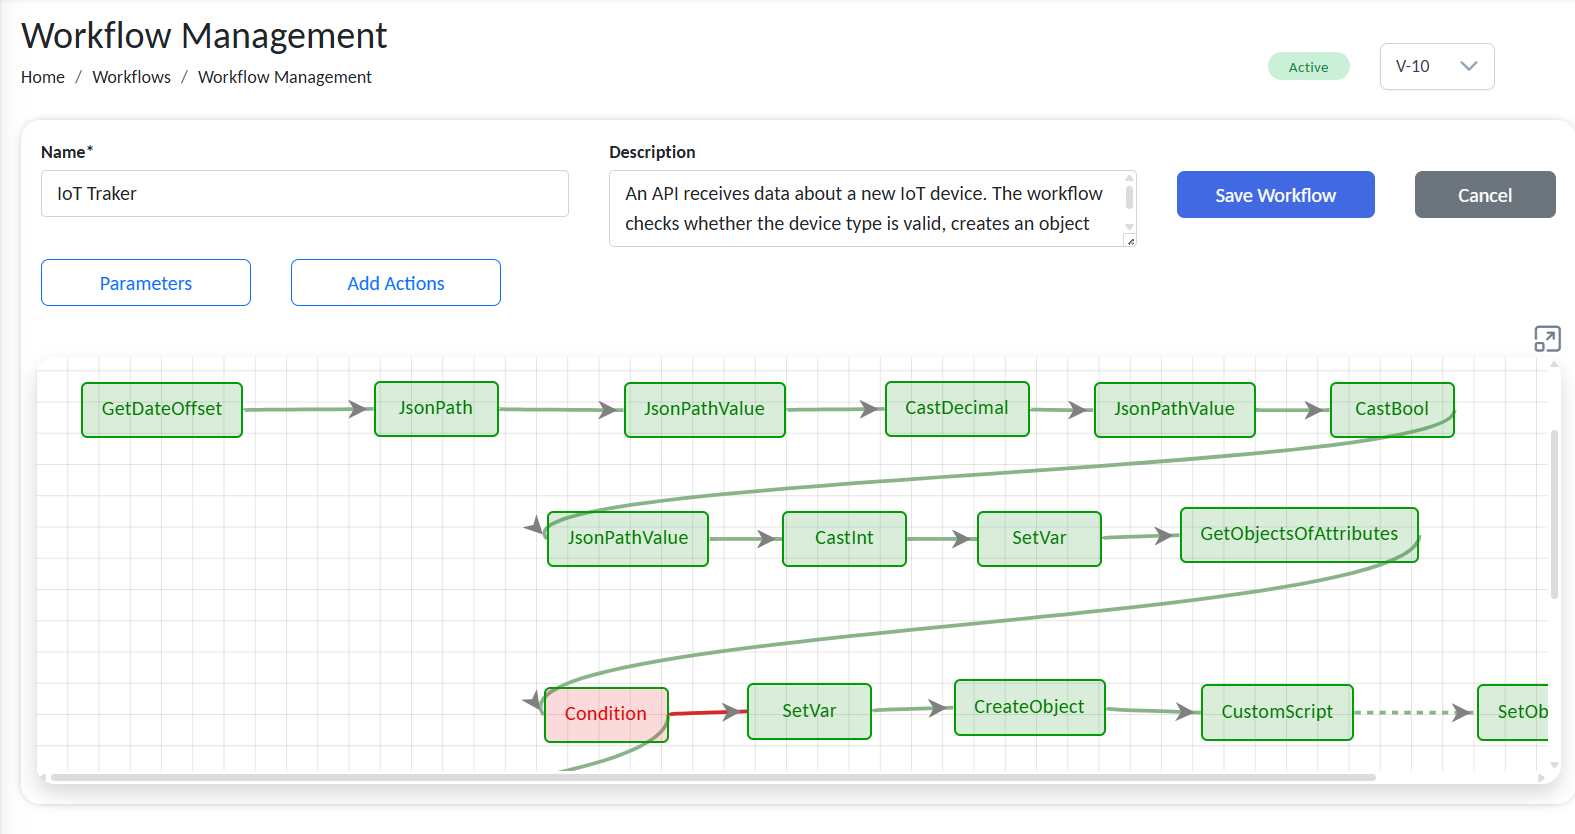Navigate to Workflows breadcrumb

(131, 77)
